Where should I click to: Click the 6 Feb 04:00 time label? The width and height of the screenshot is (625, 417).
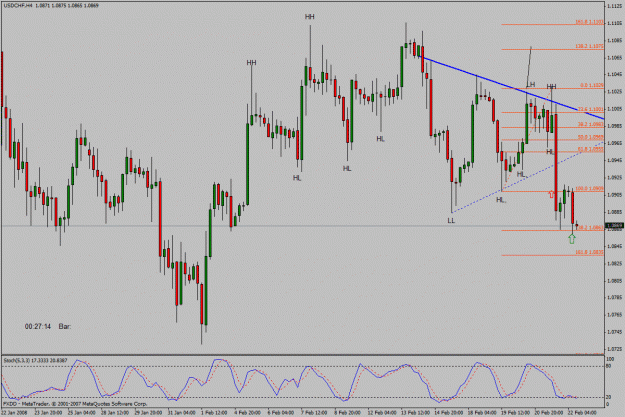click(x=281, y=413)
